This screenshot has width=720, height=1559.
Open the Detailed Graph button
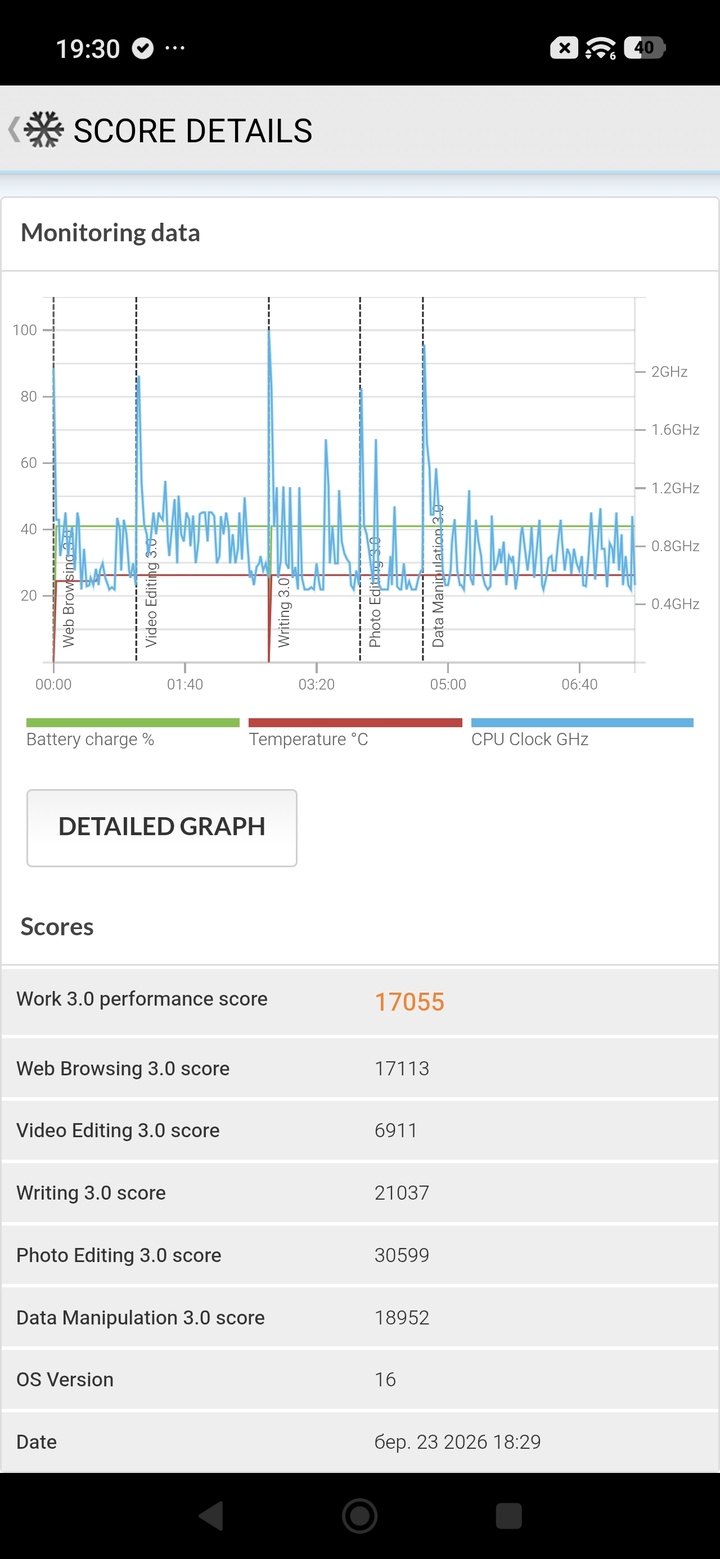coord(162,827)
